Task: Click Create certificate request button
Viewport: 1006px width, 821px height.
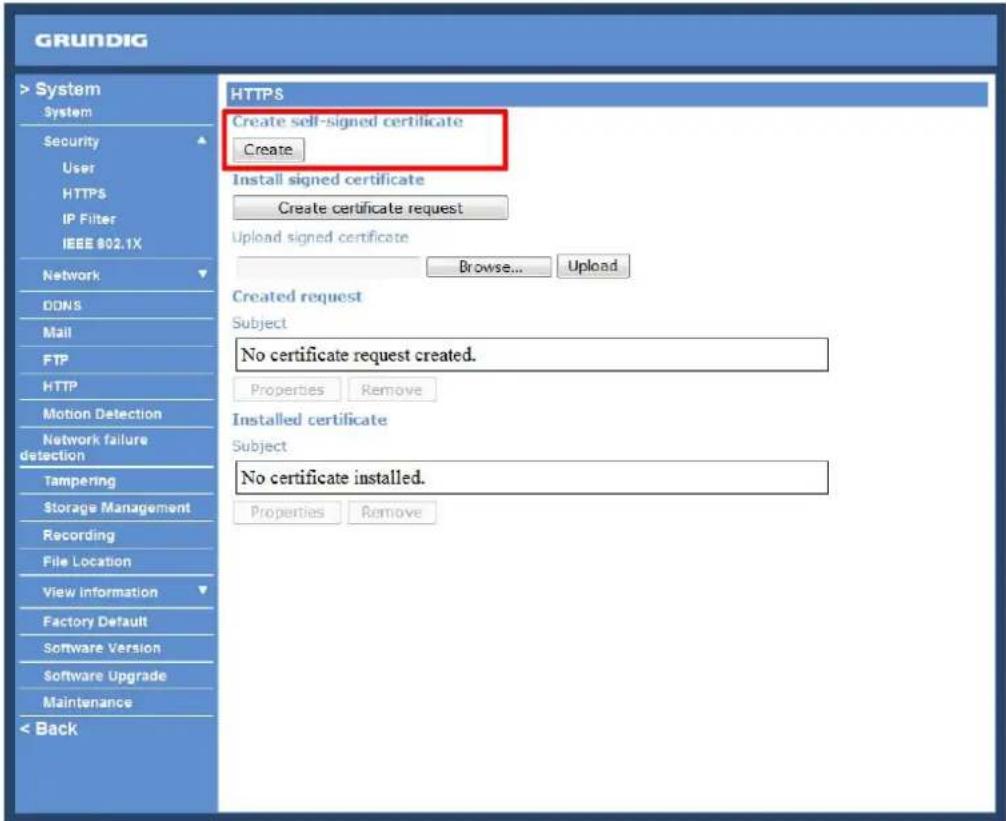Action: click(x=370, y=208)
